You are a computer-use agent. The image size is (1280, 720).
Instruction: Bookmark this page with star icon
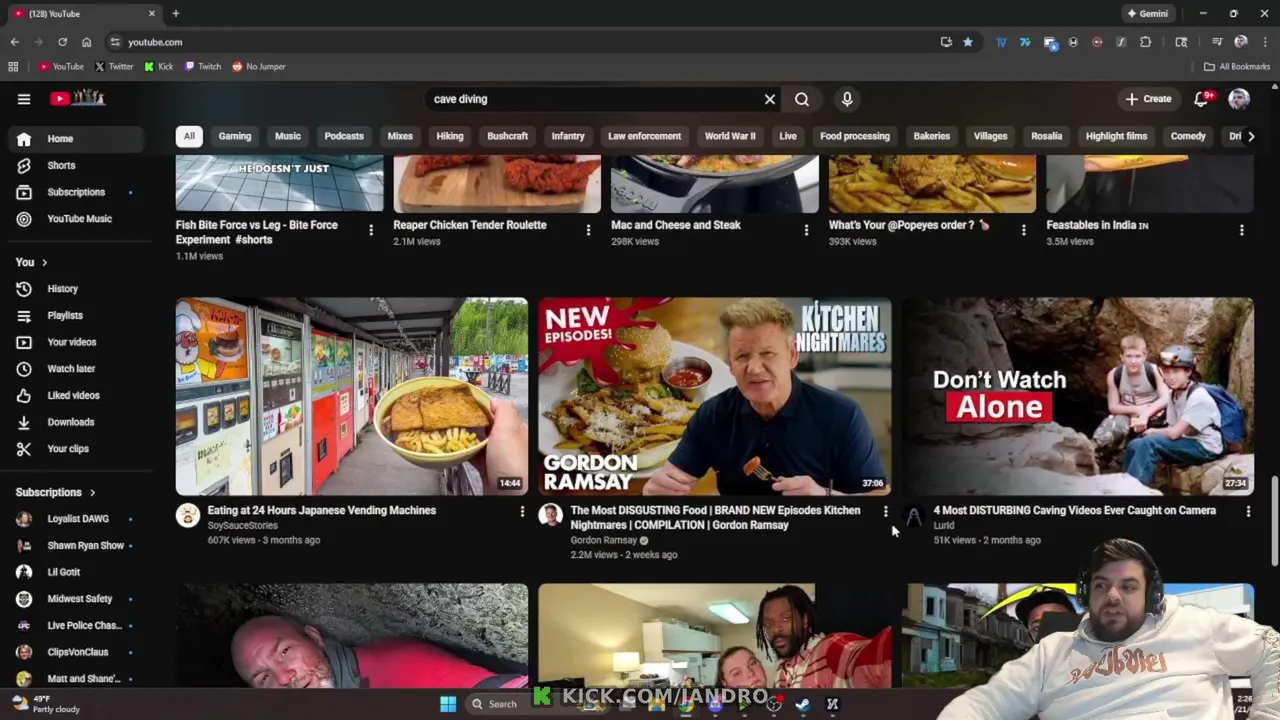(x=968, y=42)
